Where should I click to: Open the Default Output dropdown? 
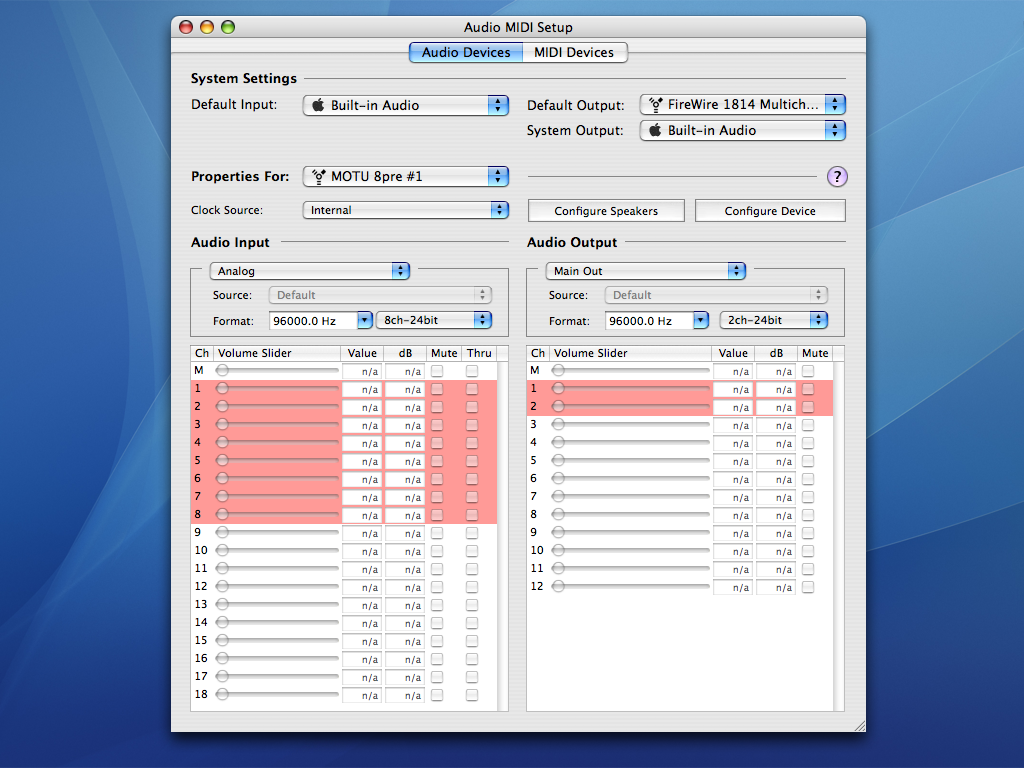pos(743,104)
